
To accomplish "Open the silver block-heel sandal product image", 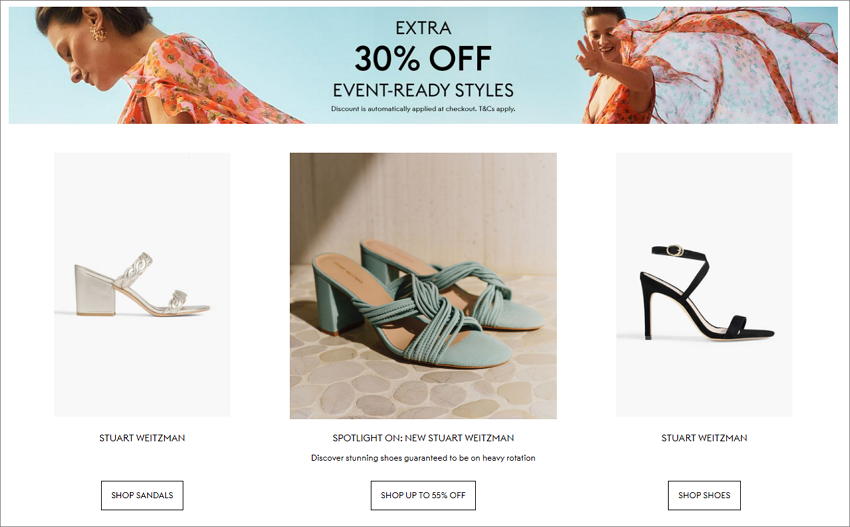I will (x=142, y=285).
